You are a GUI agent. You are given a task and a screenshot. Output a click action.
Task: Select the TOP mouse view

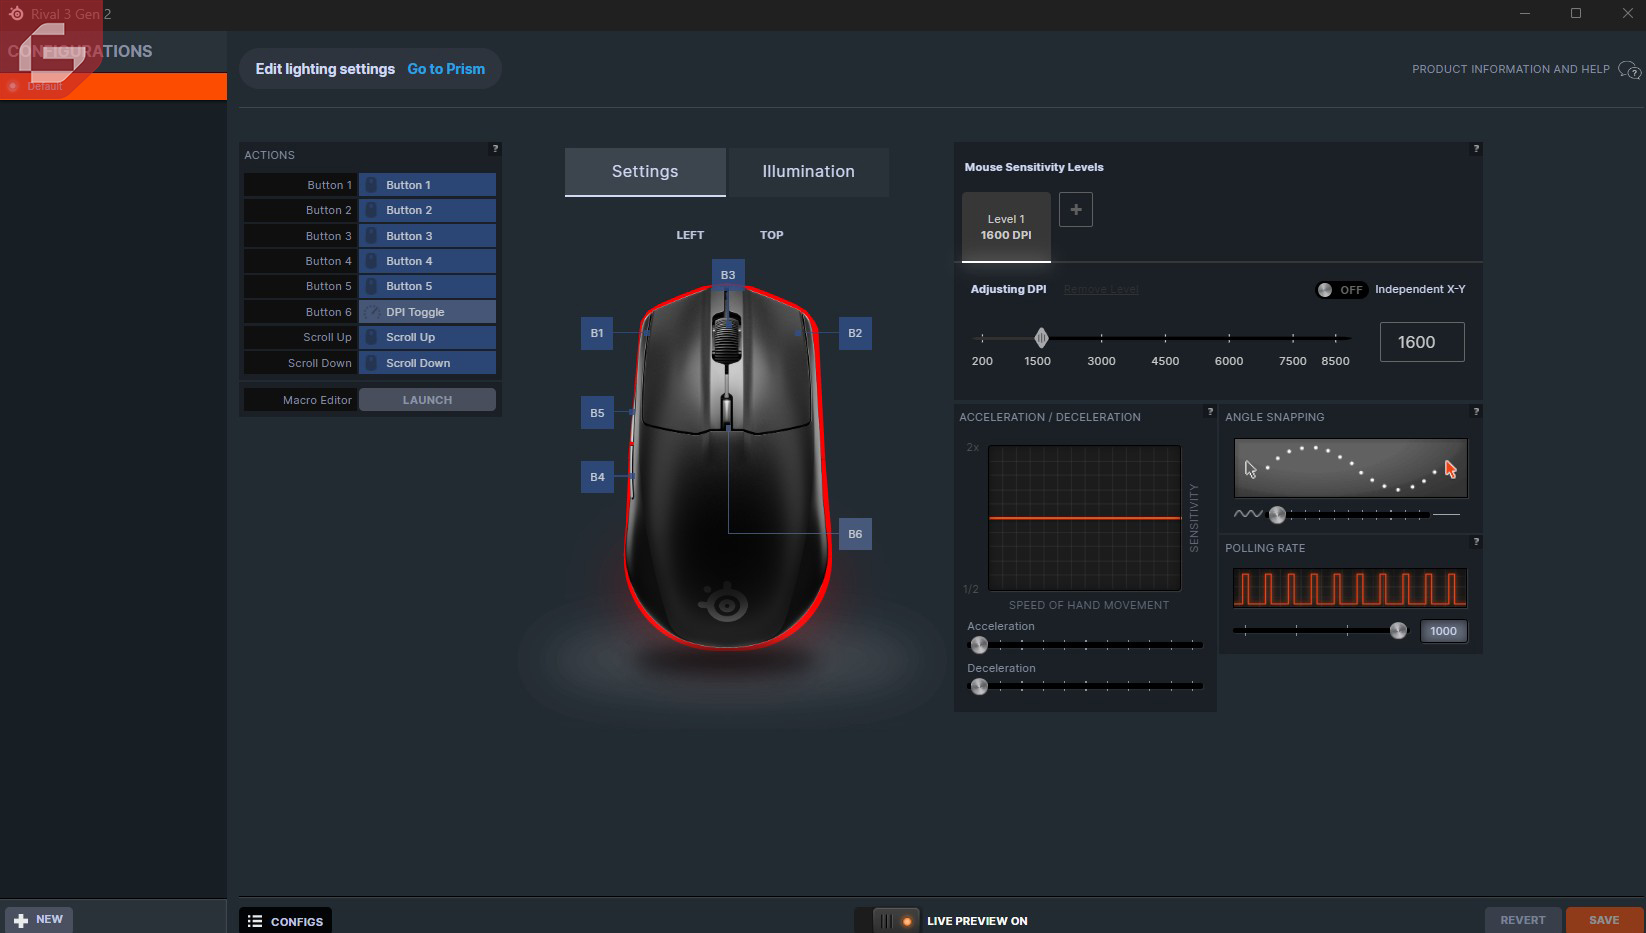771,235
